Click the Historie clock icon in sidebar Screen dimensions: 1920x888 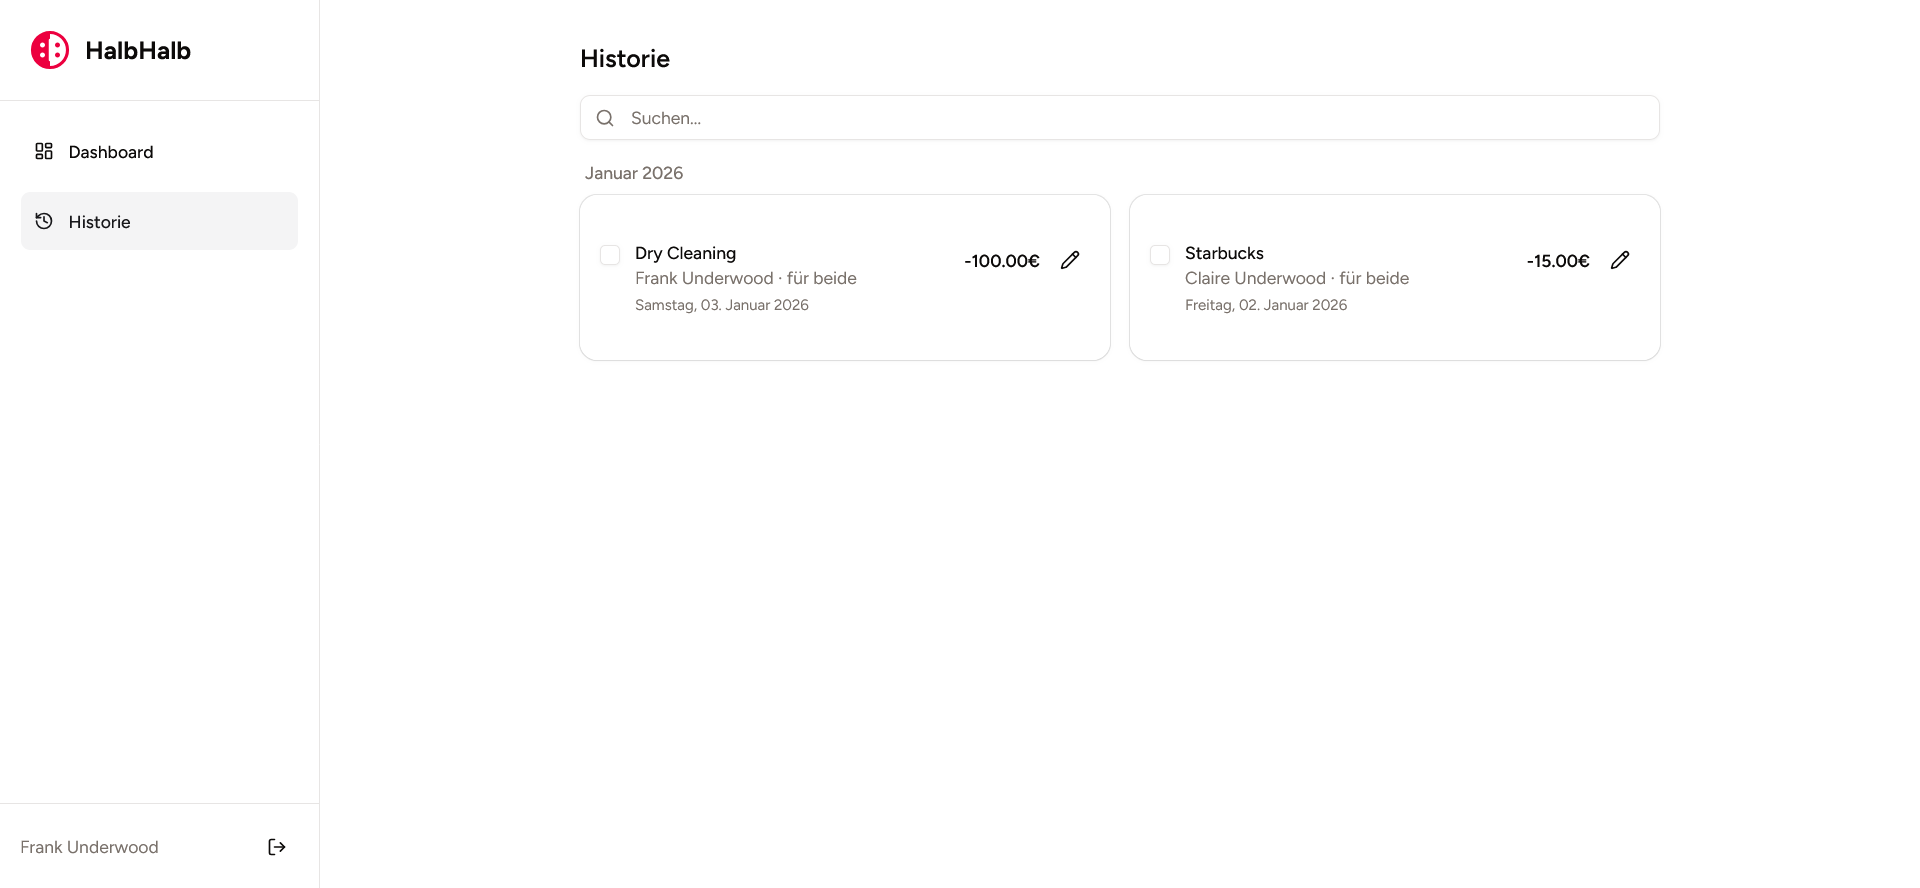(x=44, y=221)
